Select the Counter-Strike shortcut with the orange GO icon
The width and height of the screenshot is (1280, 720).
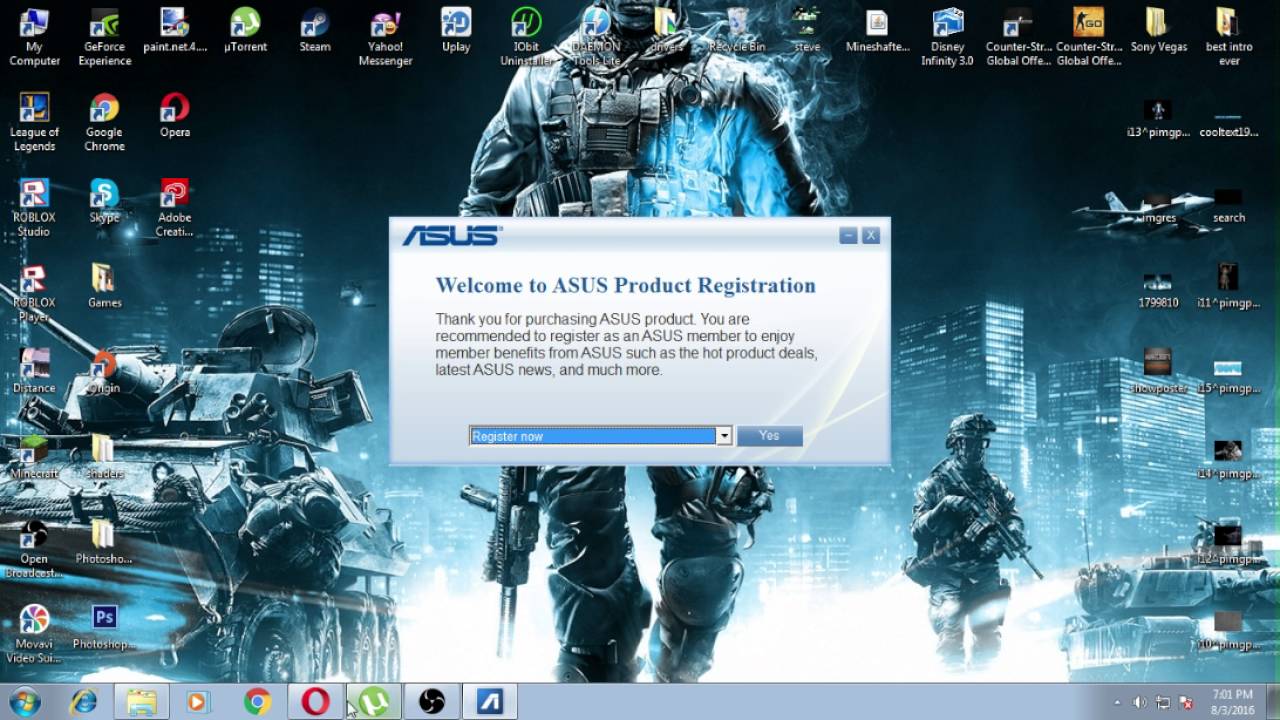1088,37
